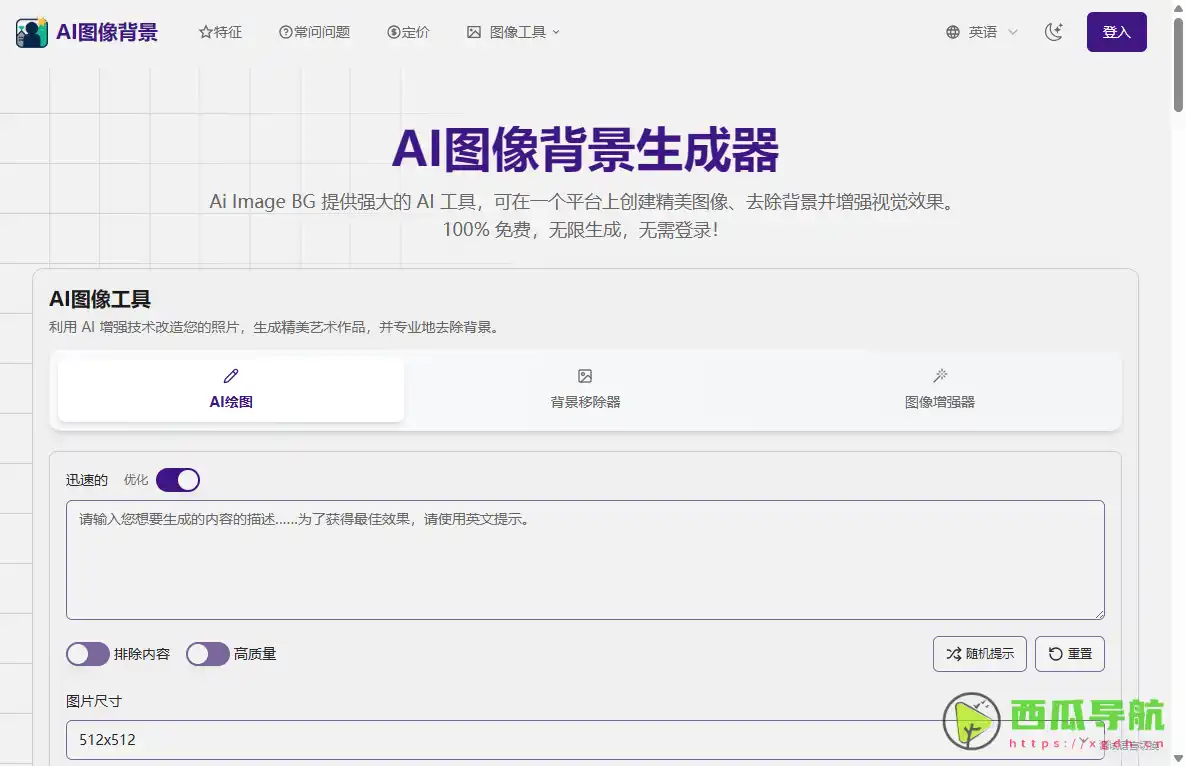Click the scrollbar down arrow

[x=1178, y=758]
